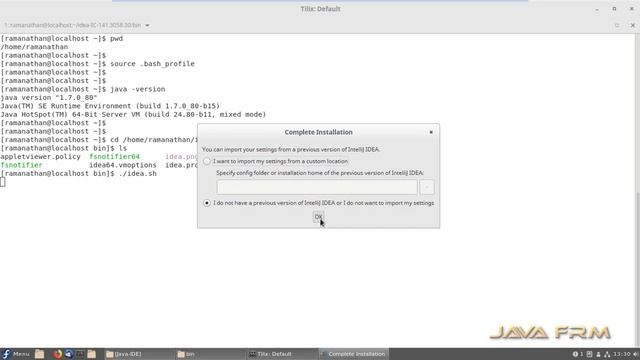The image size is (640, 360).
Task: Open the notification indicator in system tray
Action: click(578, 354)
